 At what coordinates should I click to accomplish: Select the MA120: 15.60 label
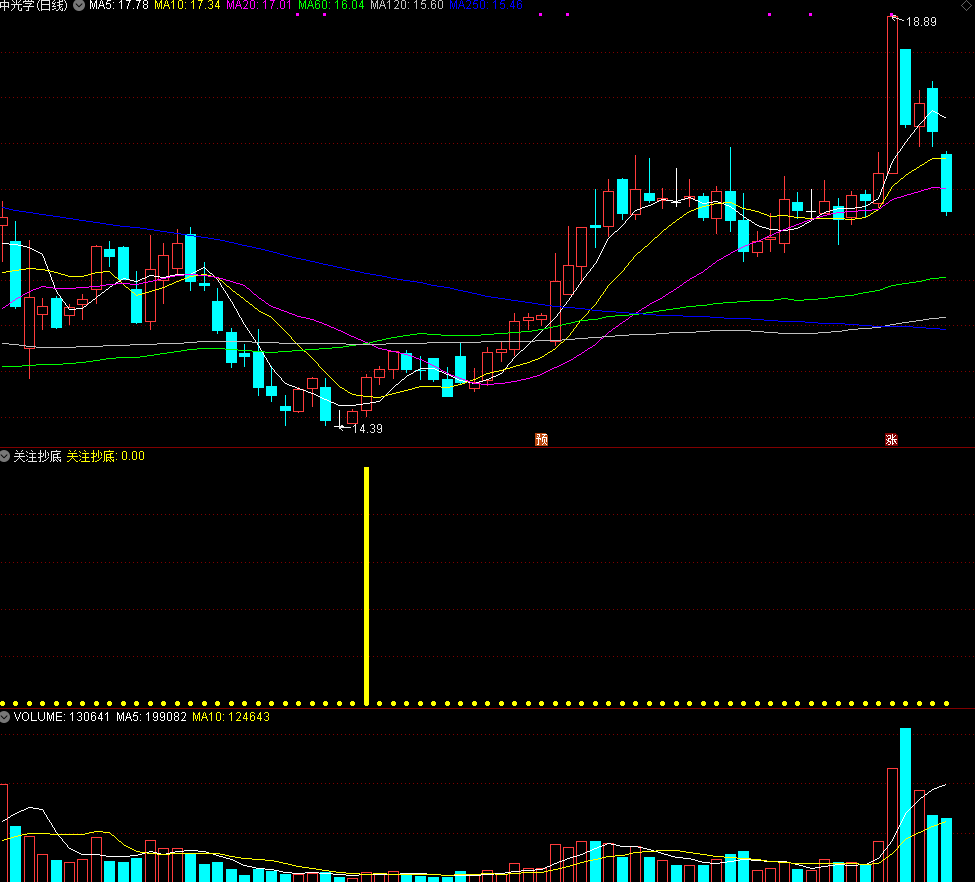(x=407, y=6)
